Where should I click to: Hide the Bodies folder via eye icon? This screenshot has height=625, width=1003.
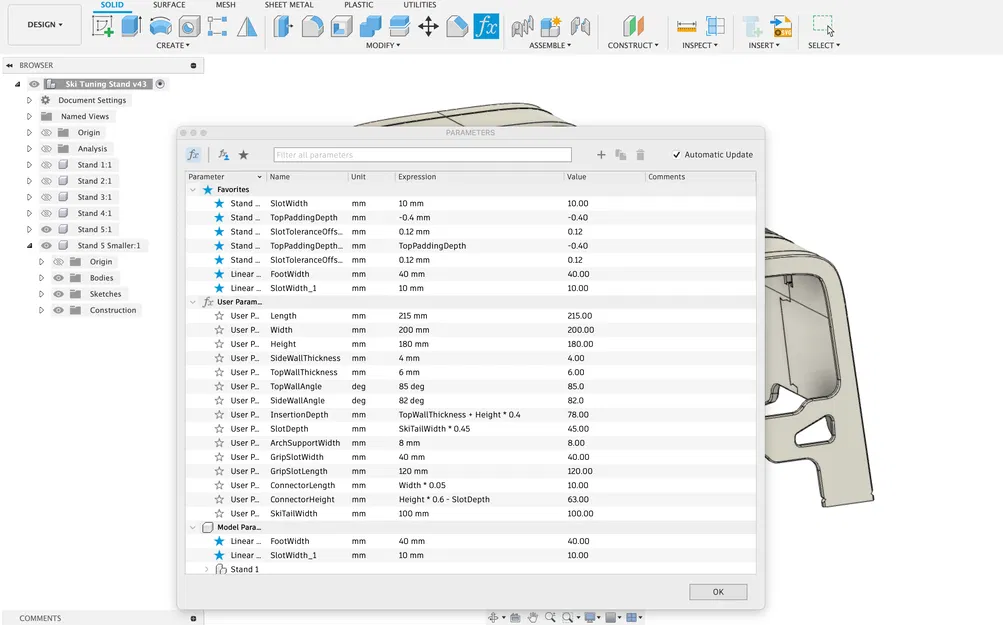(x=58, y=278)
